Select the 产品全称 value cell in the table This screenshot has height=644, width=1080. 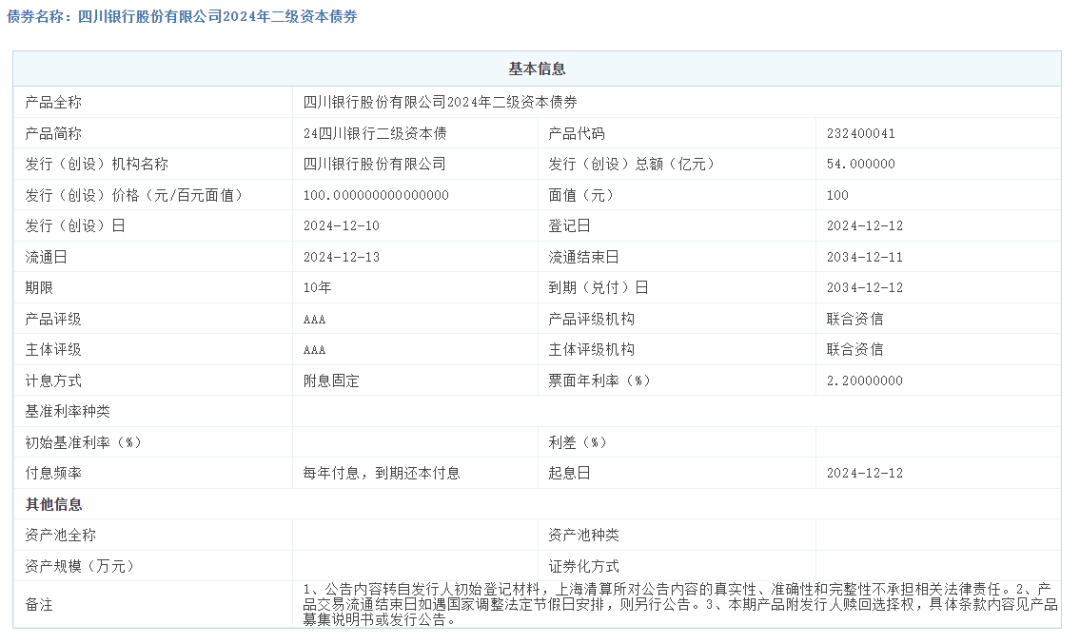440,103
